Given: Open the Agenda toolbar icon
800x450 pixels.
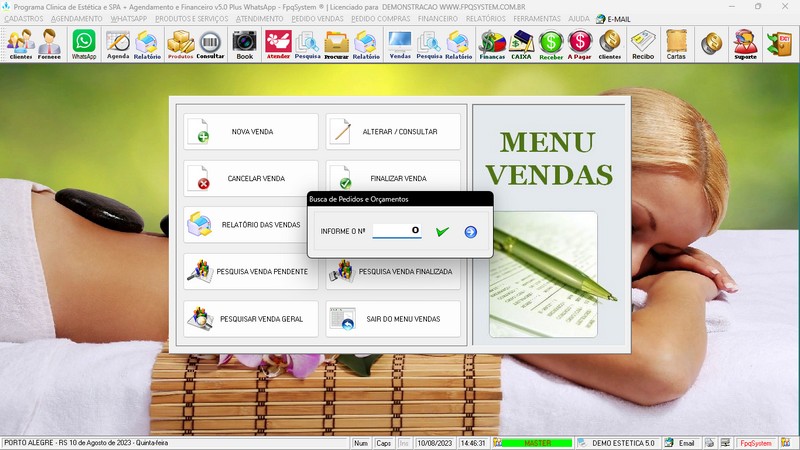Looking at the screenshot, I should 118,44.
